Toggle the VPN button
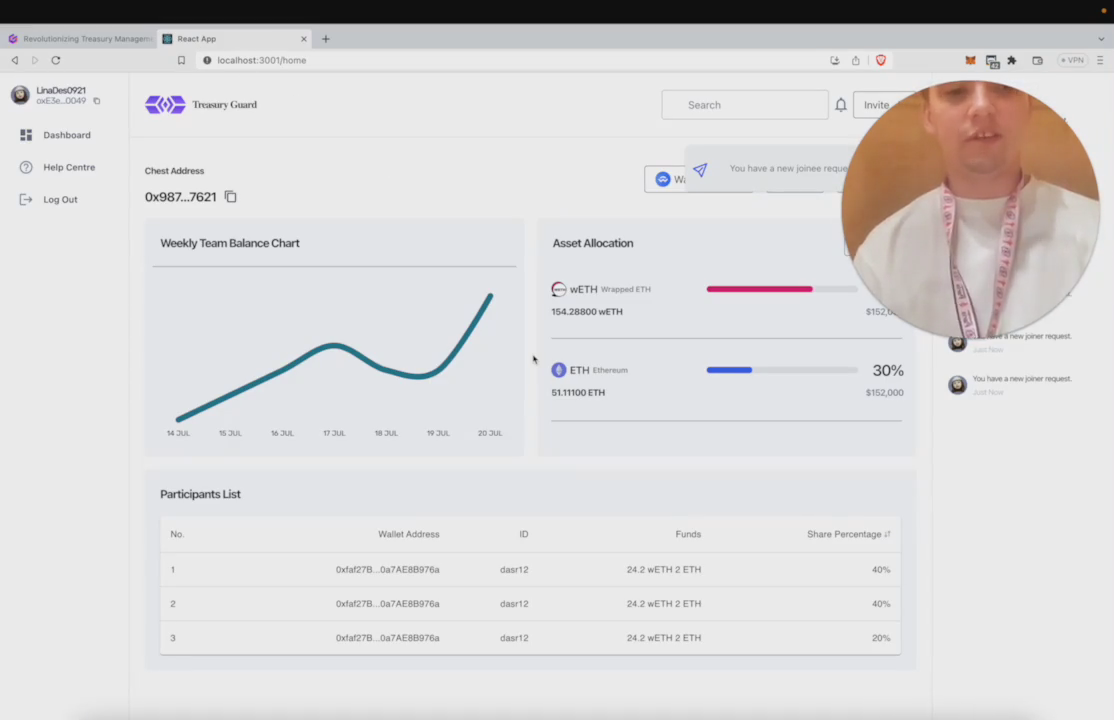 pyautogui.click(x=1073, y=60)
